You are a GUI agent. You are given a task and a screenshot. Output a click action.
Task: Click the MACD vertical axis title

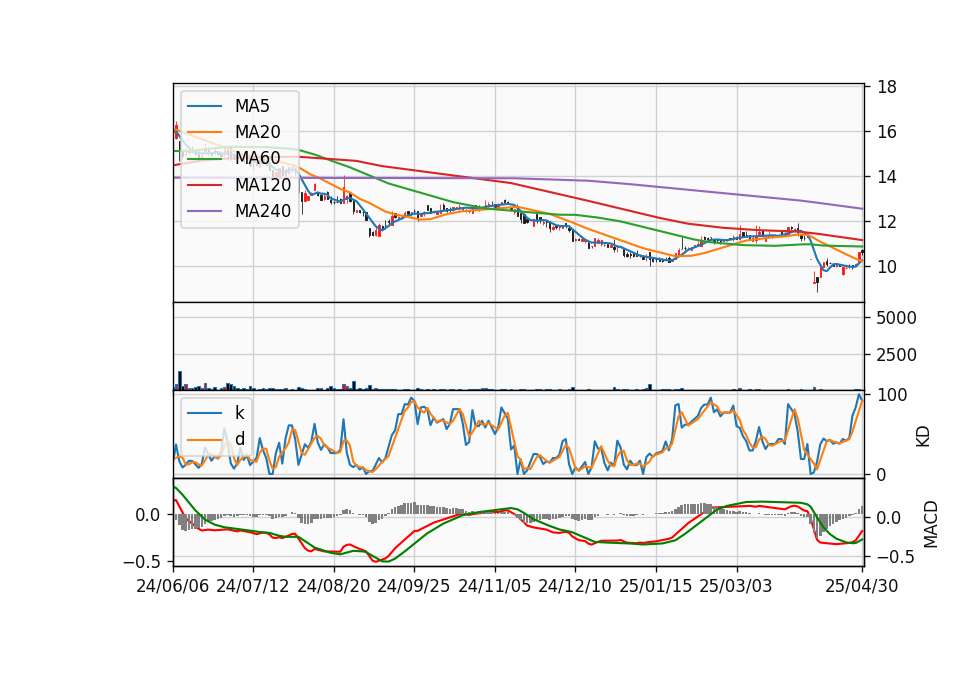[931, 524]
